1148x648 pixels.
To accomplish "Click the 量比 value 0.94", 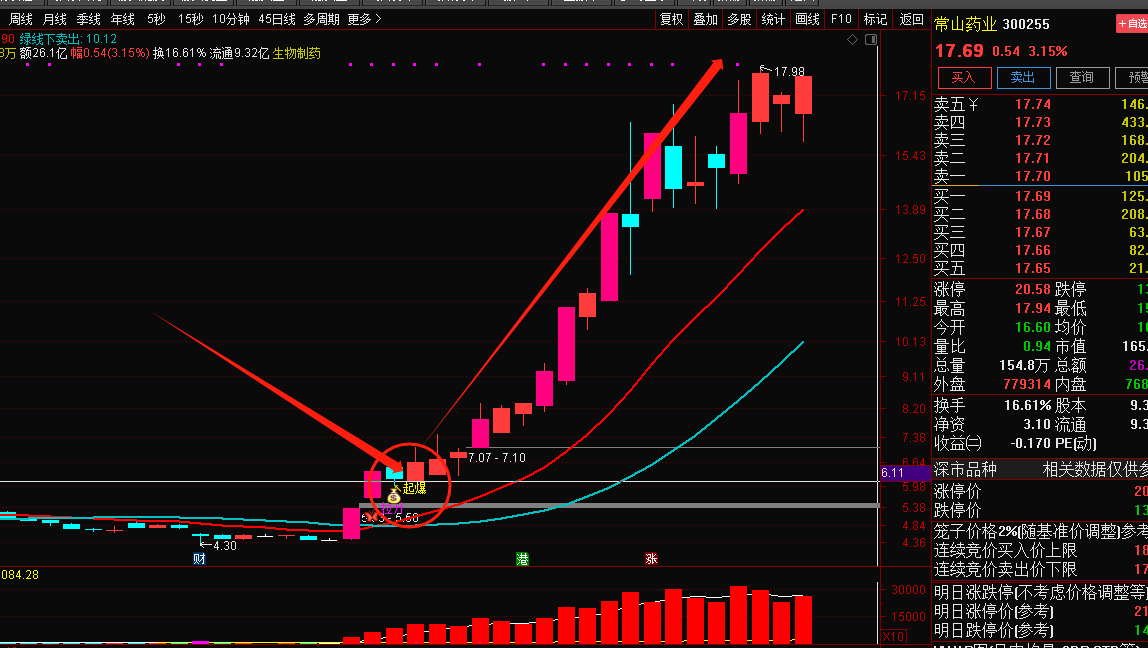I will [1037, 346].
